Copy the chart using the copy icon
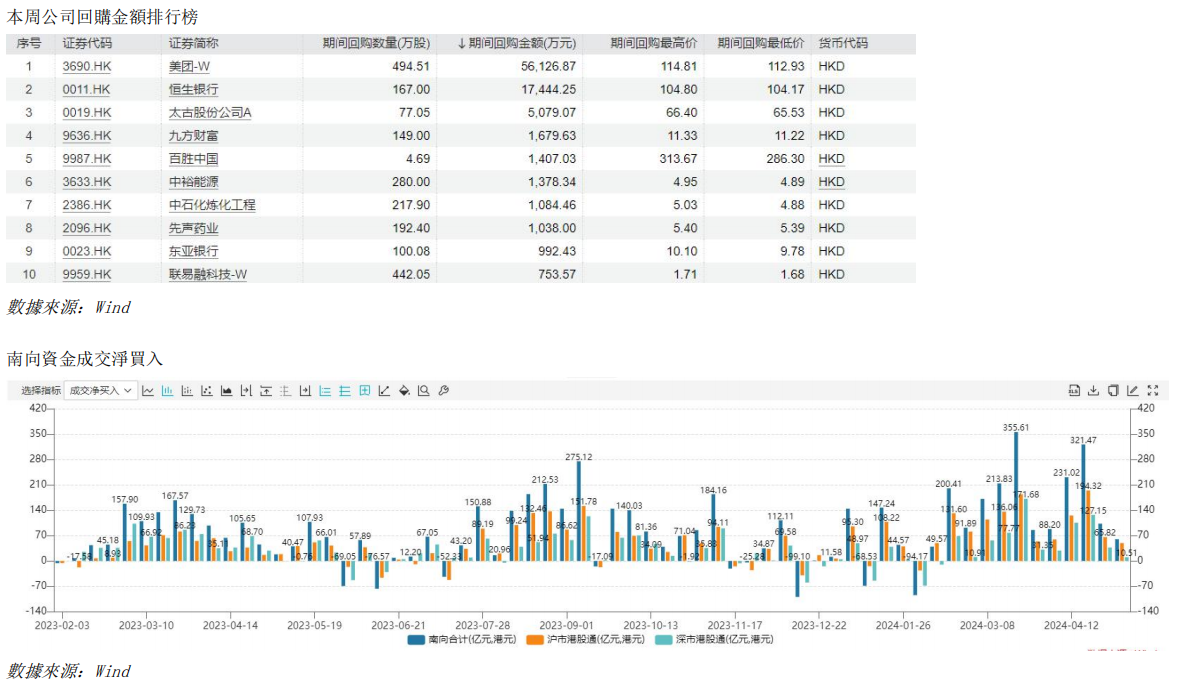 (x=1113, y=390)
